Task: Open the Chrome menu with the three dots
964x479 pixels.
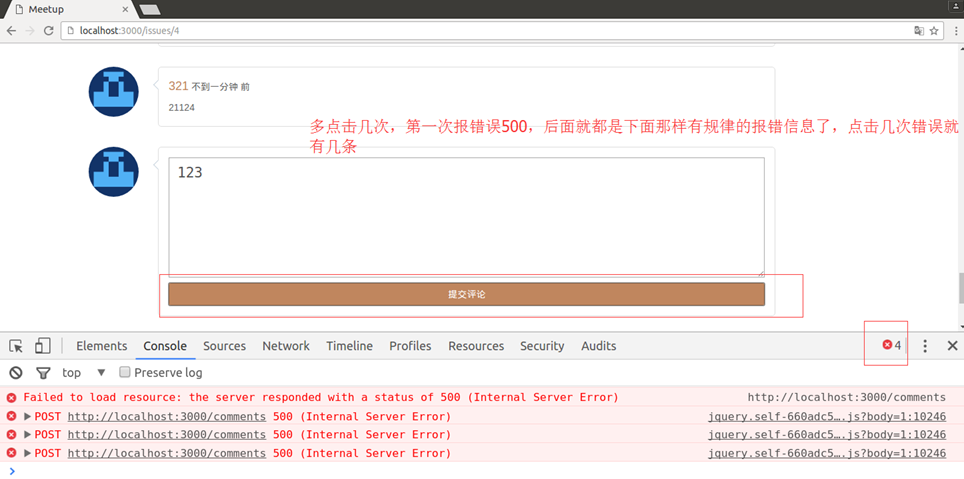Action: tap(957, 31)
